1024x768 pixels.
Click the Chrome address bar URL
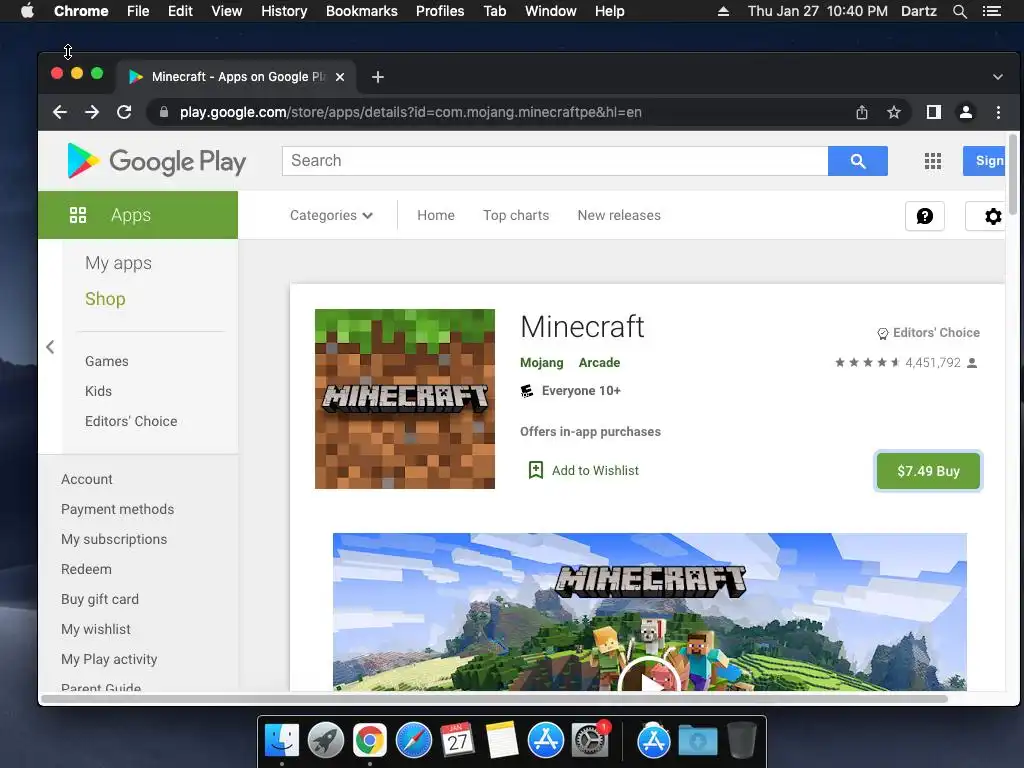[411, 112]
